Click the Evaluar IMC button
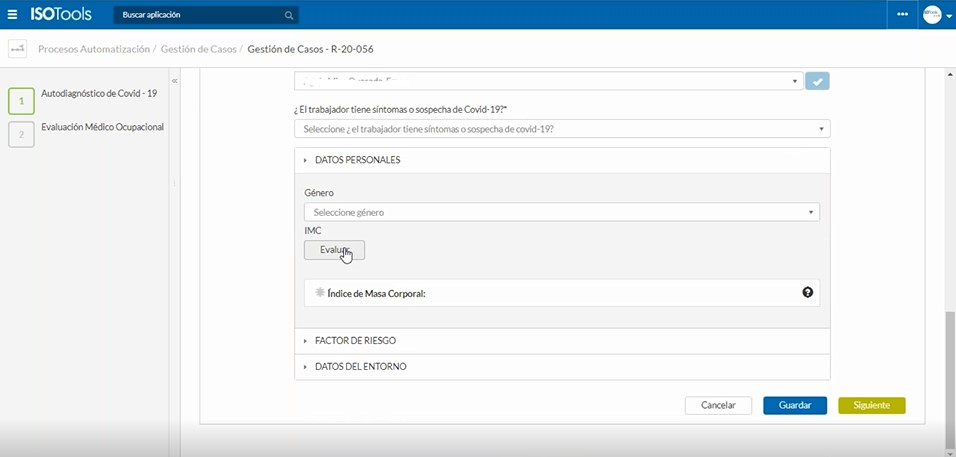 (x=334, y=250)
